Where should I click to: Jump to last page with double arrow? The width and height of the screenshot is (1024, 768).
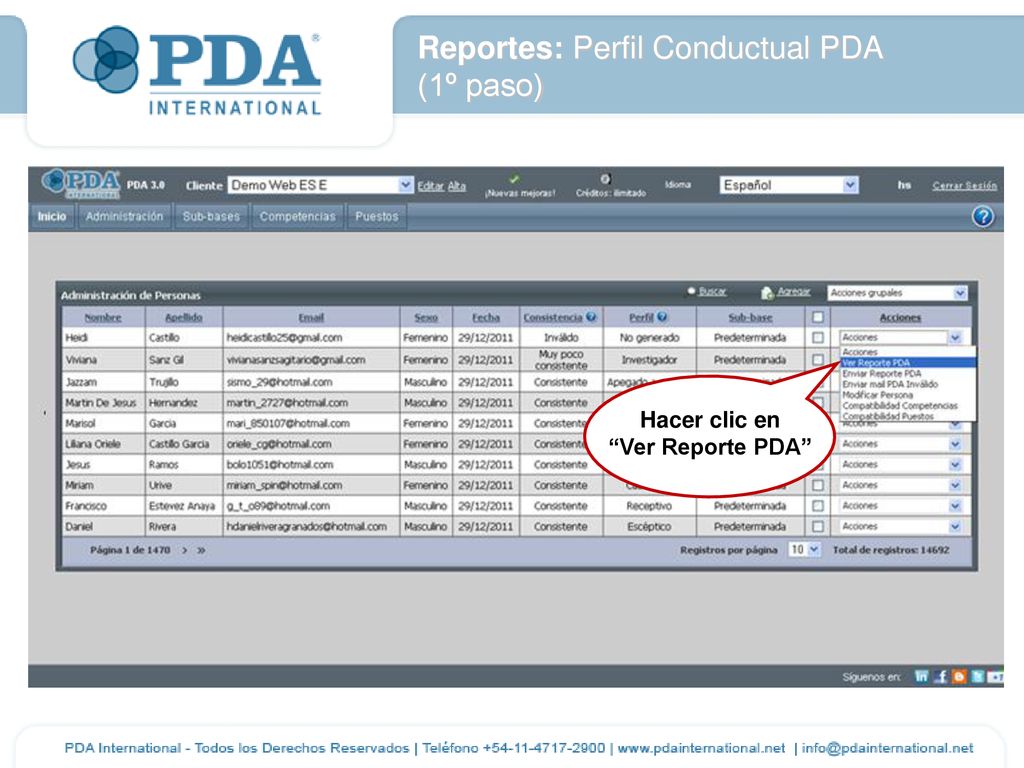pyautogui.click(x=201, y=551)
